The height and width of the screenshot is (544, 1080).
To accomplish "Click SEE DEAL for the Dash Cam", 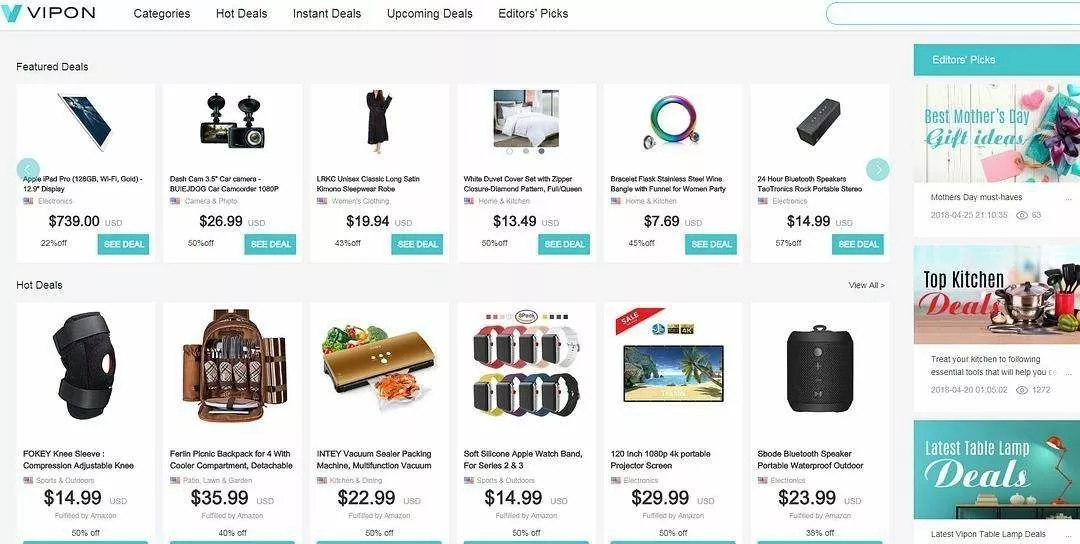I will tap(270, 244).
